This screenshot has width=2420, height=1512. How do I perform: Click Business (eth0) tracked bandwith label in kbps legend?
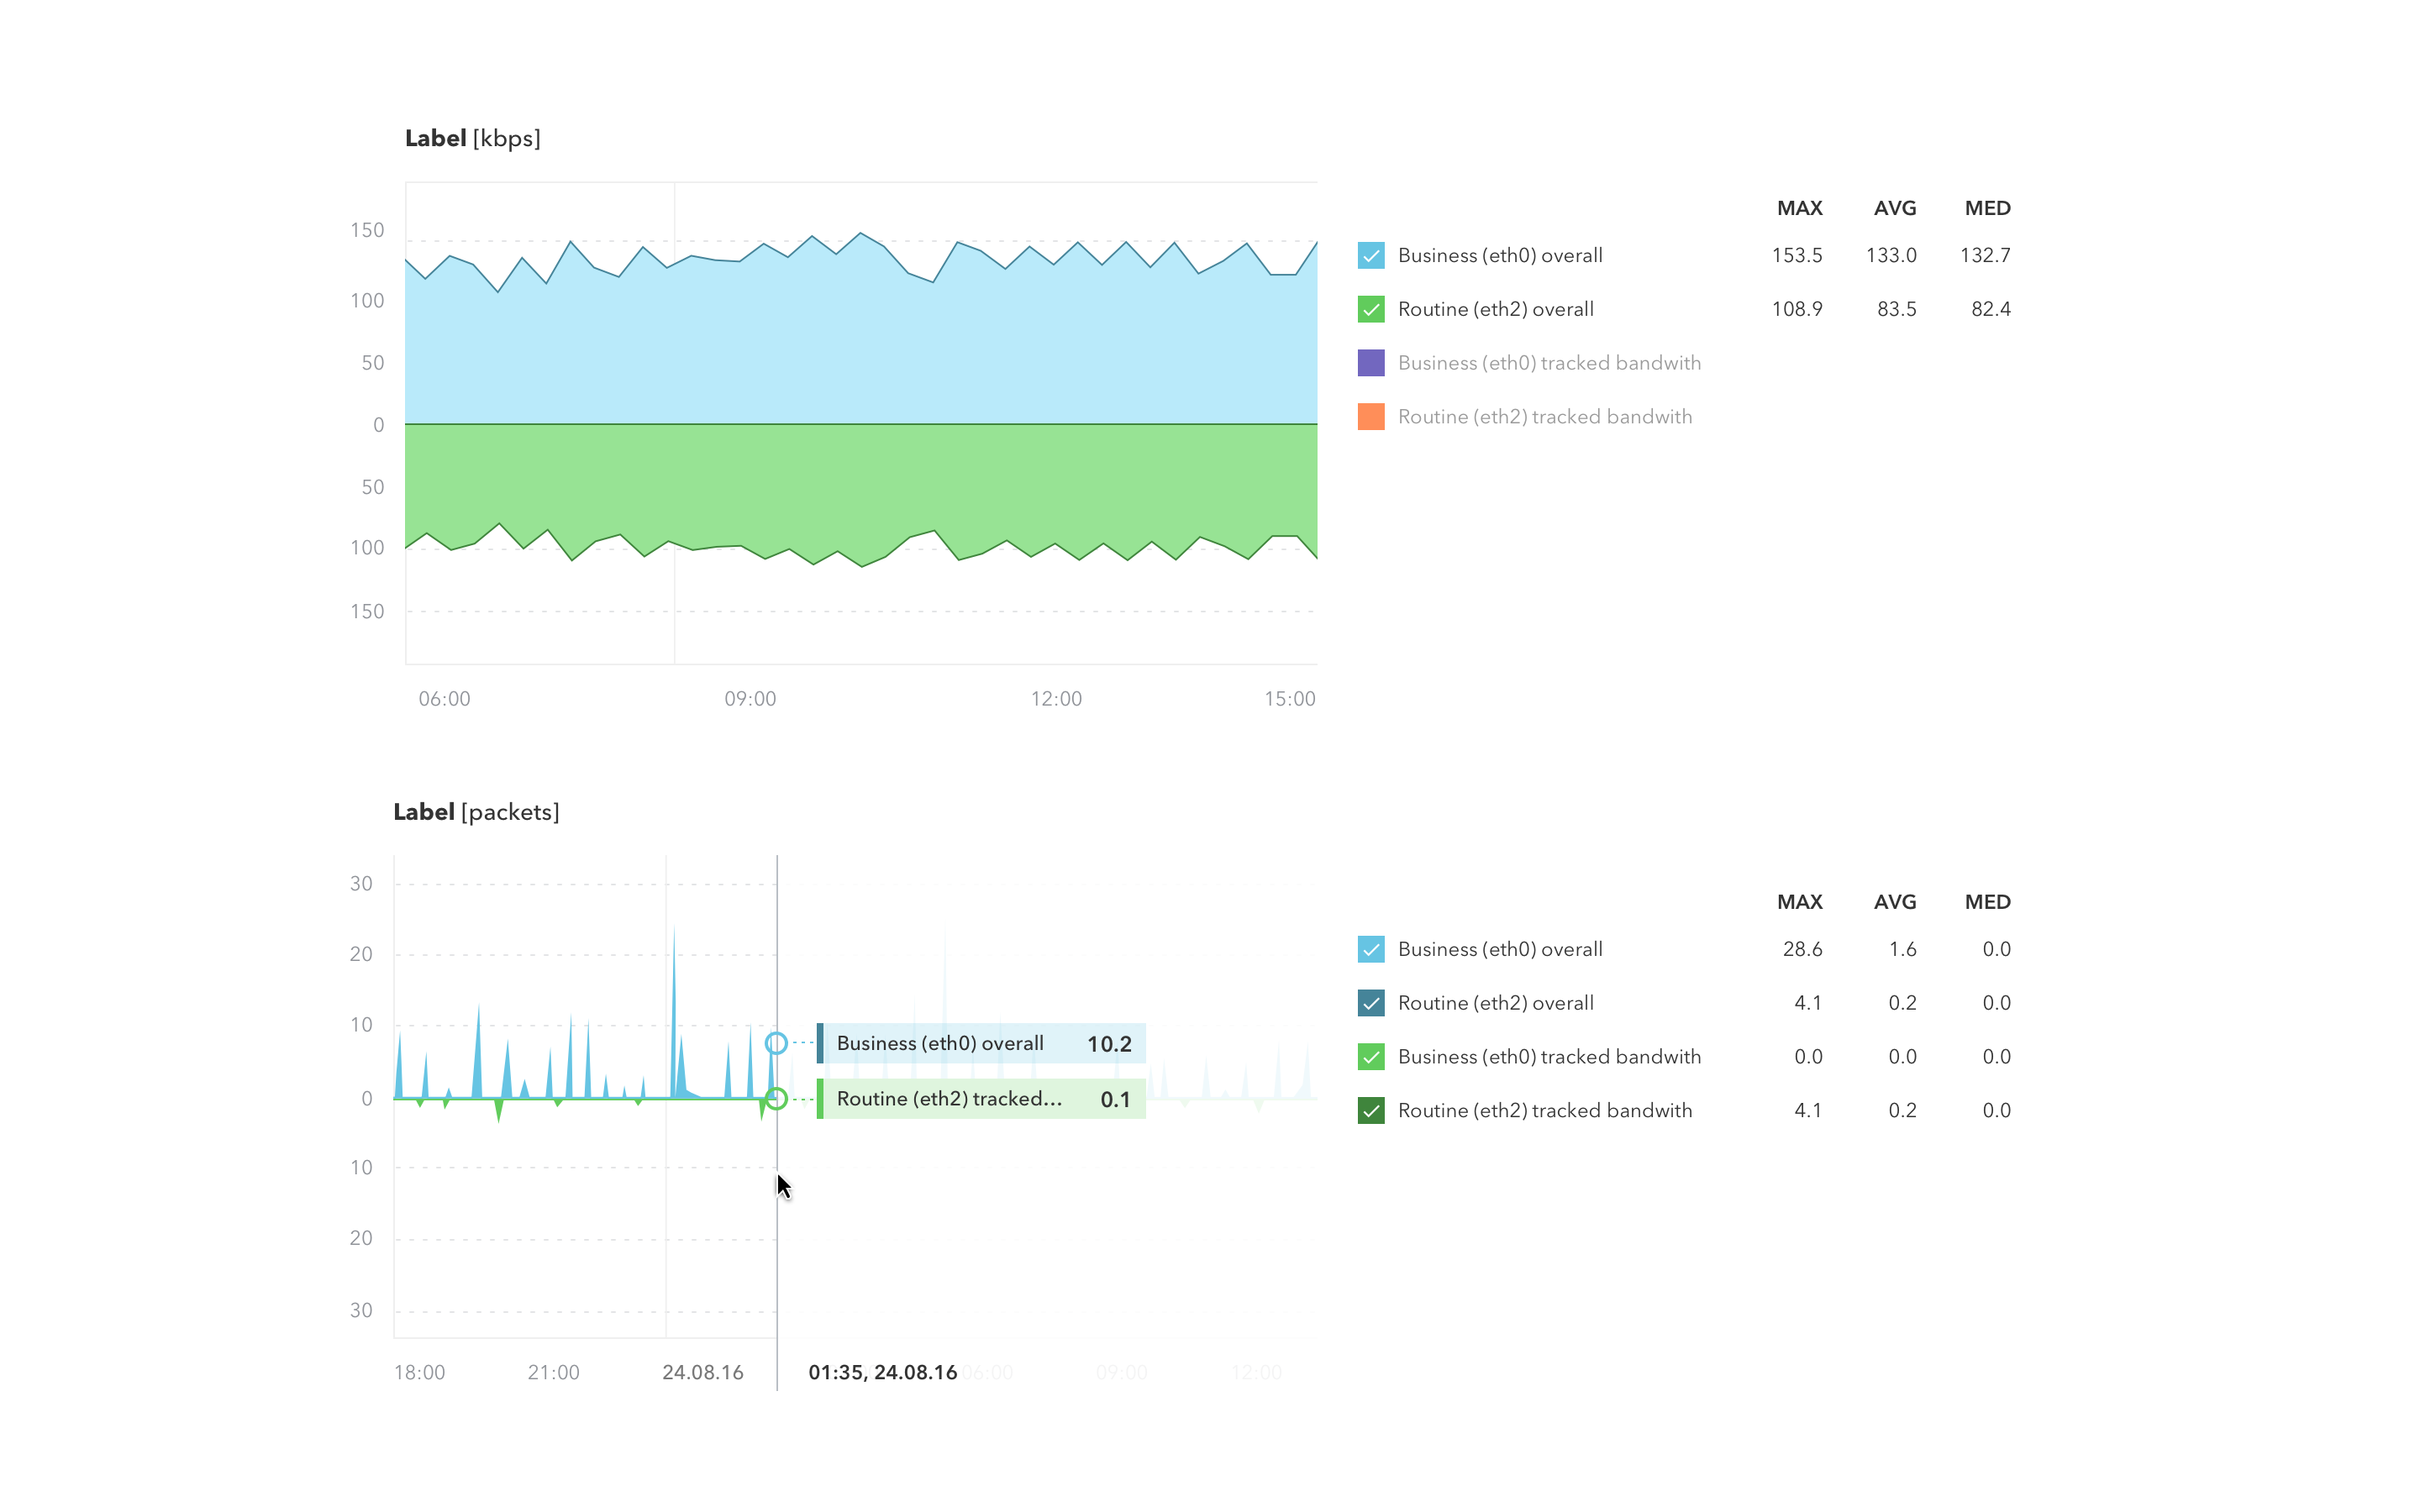(1549, 363)
